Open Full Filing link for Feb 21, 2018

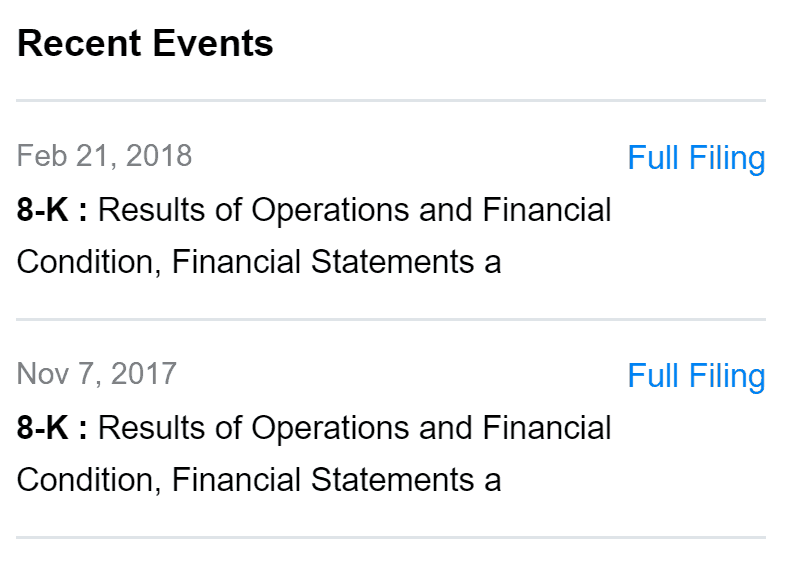coord(696,158)
